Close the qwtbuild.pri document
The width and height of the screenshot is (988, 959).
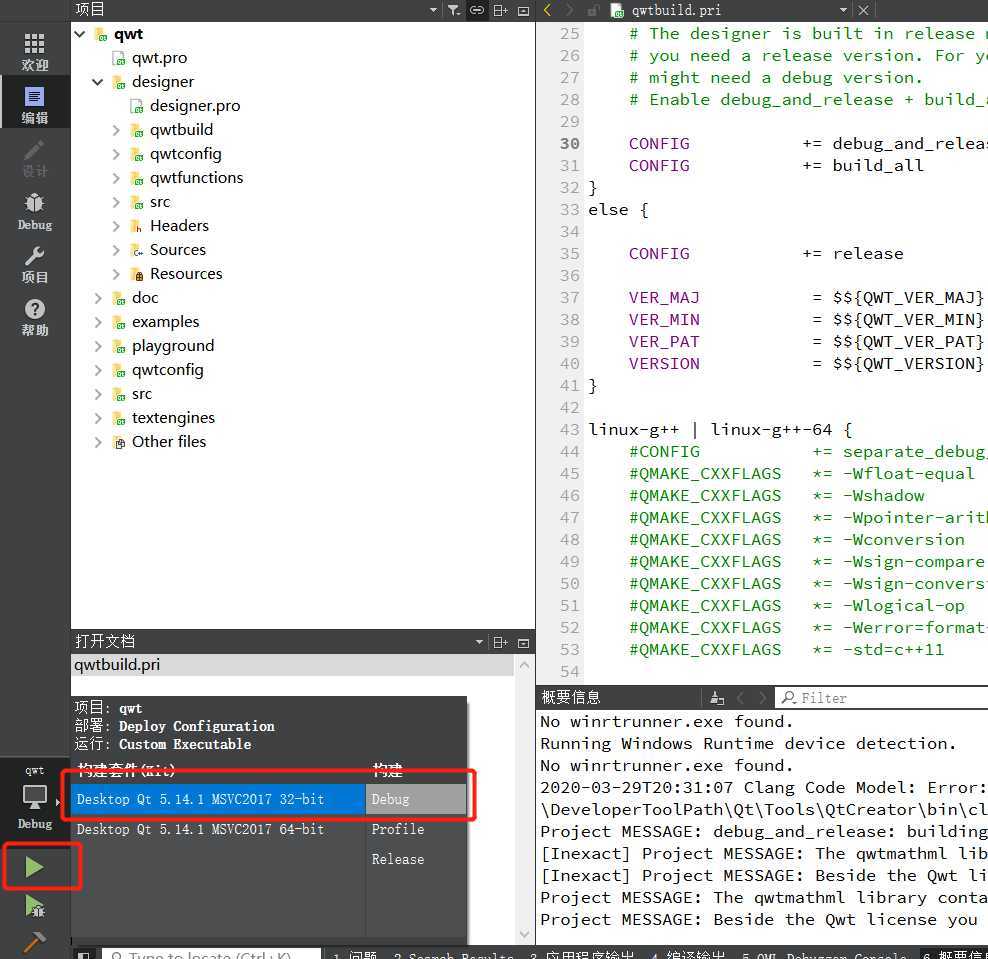[863, 10]
